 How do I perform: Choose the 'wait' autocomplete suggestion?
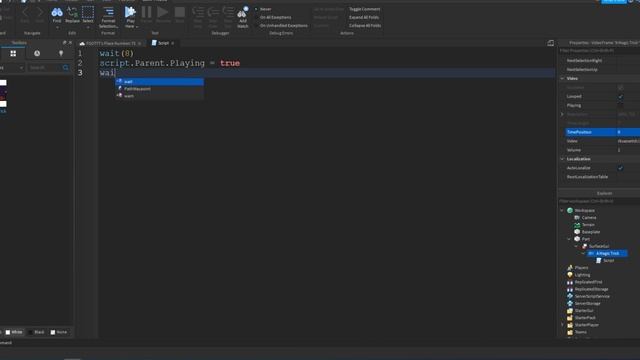(160, 82)
